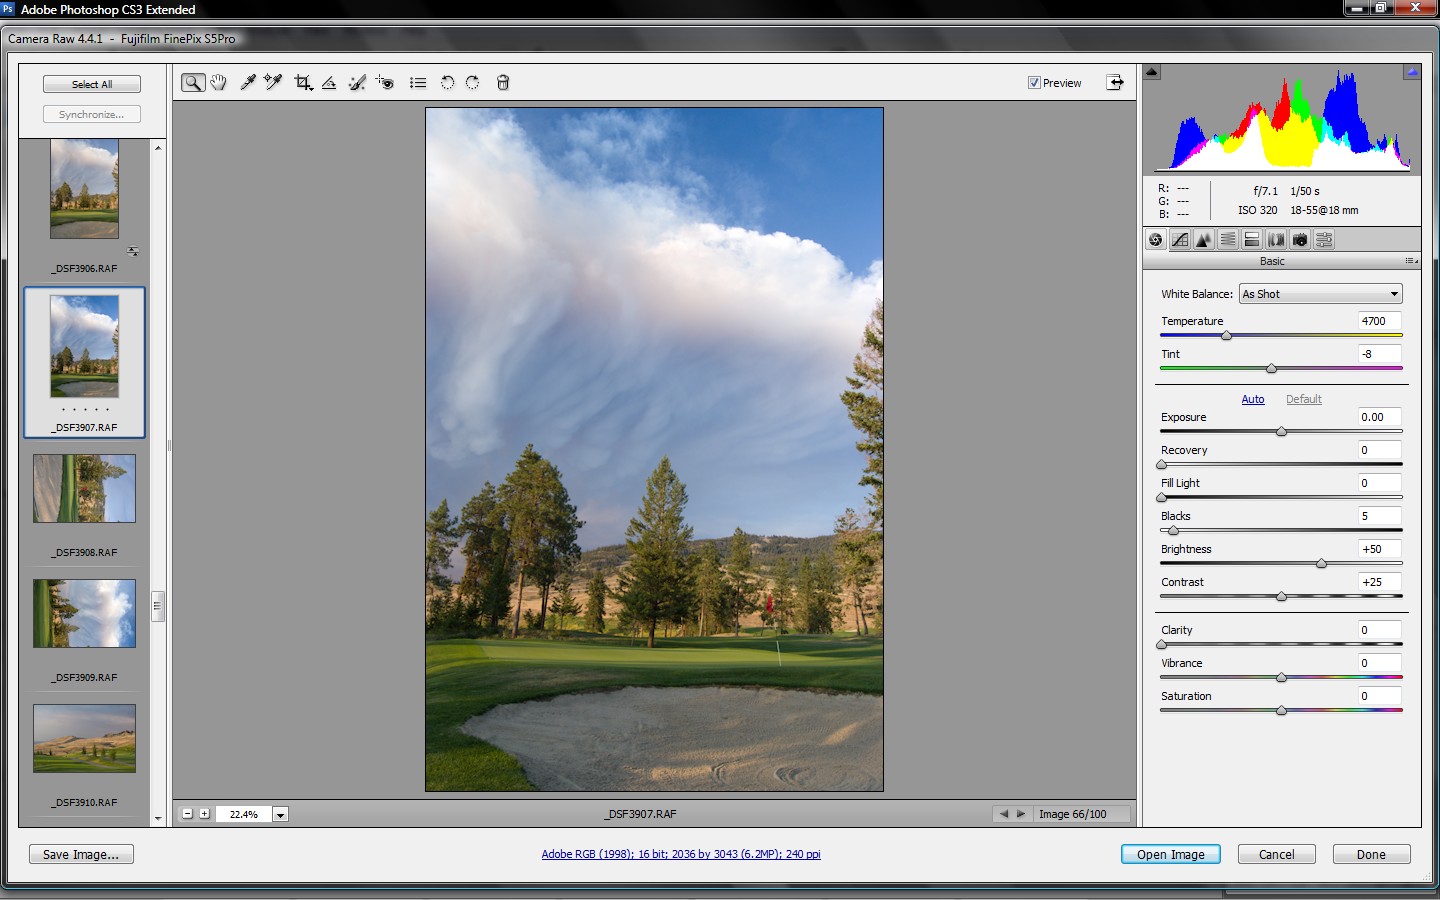Click Save Image button

point(81,855)
